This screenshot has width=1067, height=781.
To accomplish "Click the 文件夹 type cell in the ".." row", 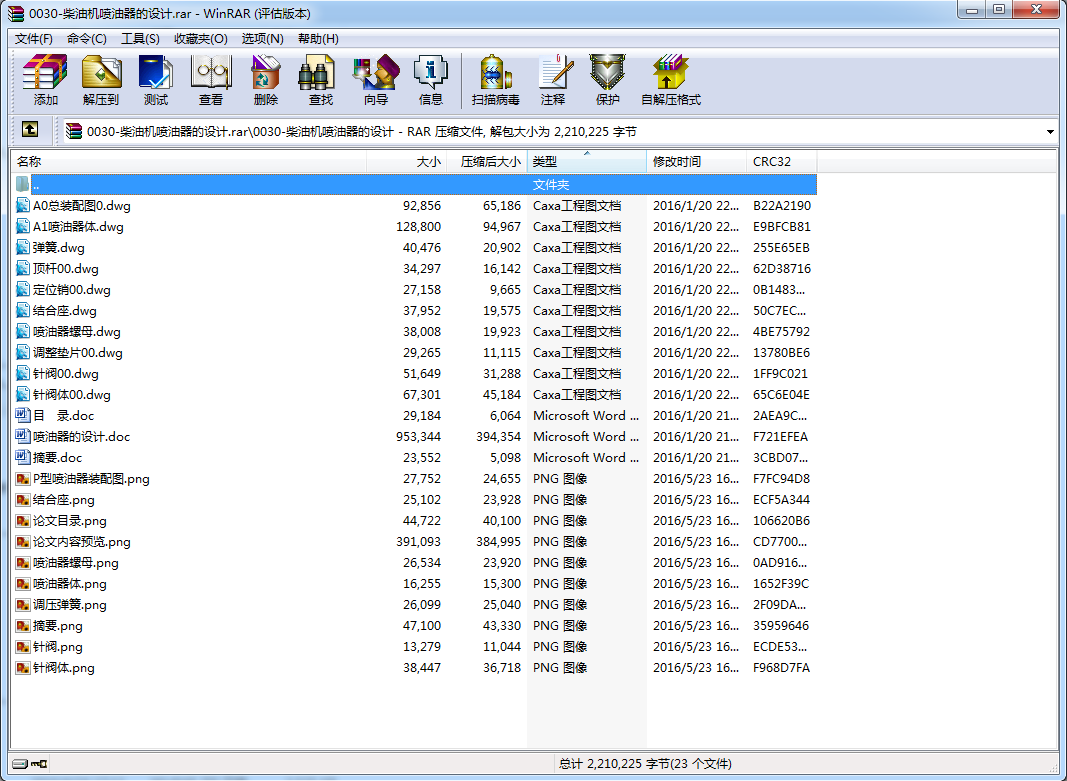I will coord(551,184).
